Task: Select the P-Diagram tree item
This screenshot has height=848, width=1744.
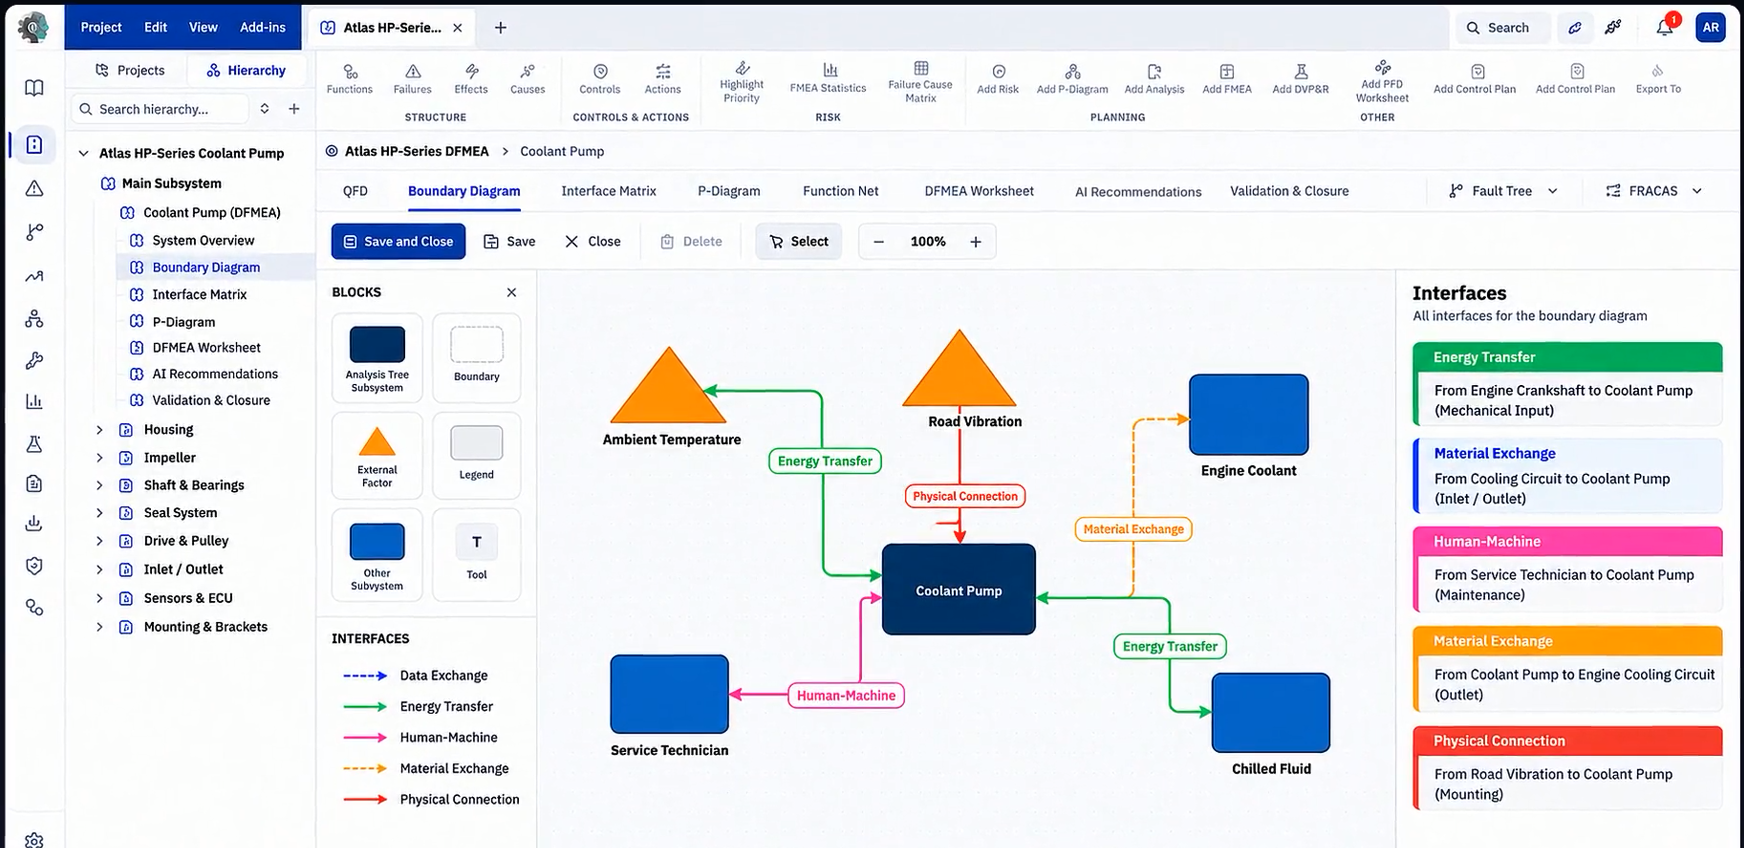Action: (183, 322)
